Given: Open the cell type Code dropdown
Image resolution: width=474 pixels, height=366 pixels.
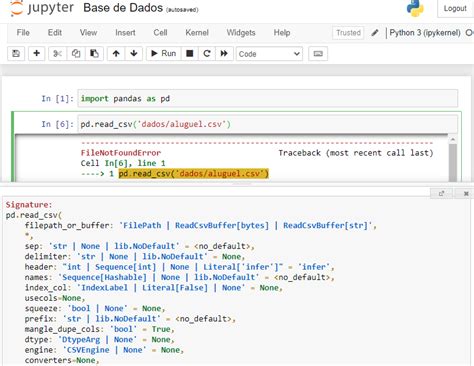Looking at the screenshot, I should point(269,54).
